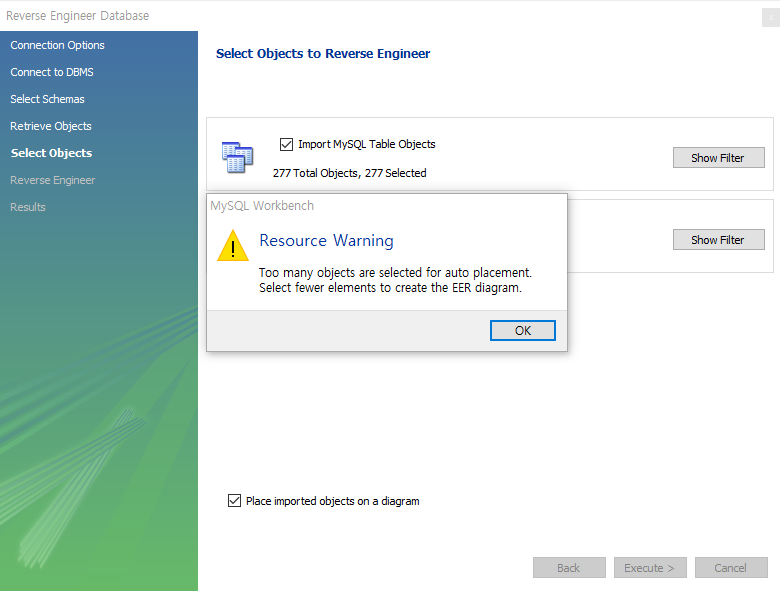Image resolution: width=780 pixels, height=591 pixels.
Task: Open the Retrieve Objects step
Action: pyautogui.click(x=51, y=126)
